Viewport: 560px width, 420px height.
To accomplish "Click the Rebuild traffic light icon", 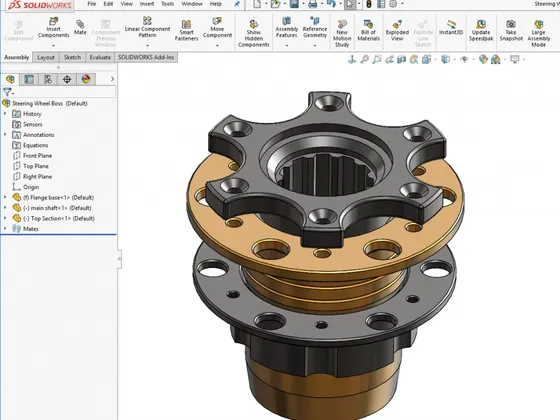I will coord(369,4).
